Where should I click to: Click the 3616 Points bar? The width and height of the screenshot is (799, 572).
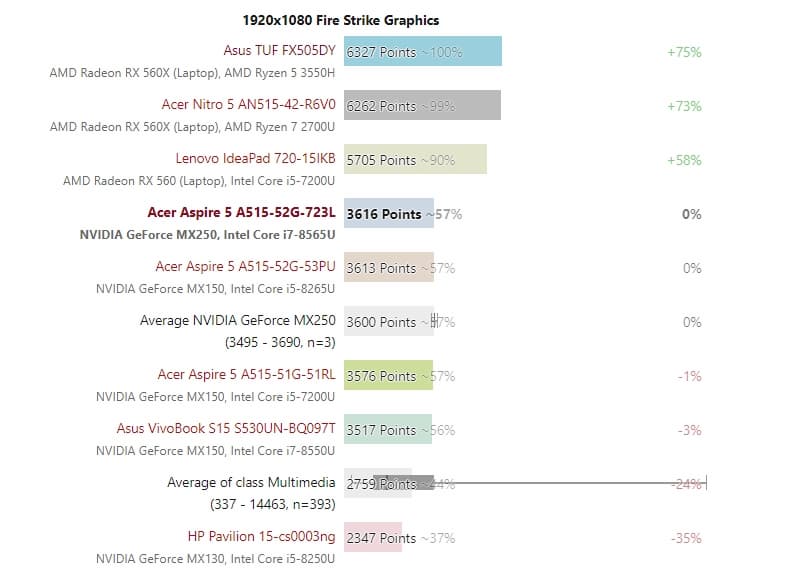[388, 213]
